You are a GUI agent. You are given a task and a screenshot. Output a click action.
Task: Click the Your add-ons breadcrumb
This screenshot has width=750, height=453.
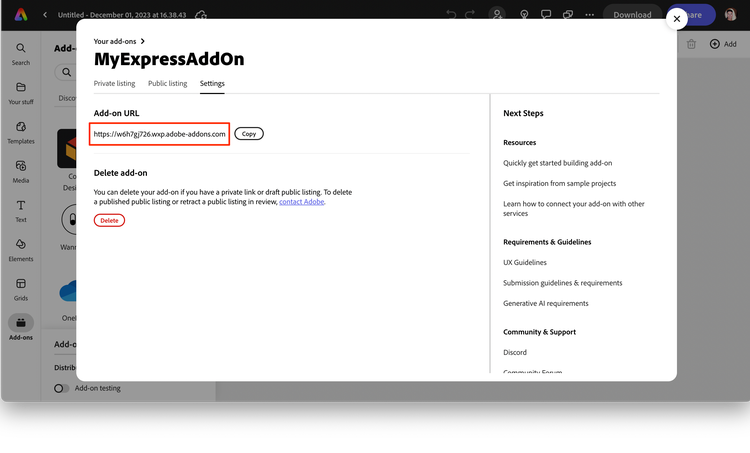[115, 41]
